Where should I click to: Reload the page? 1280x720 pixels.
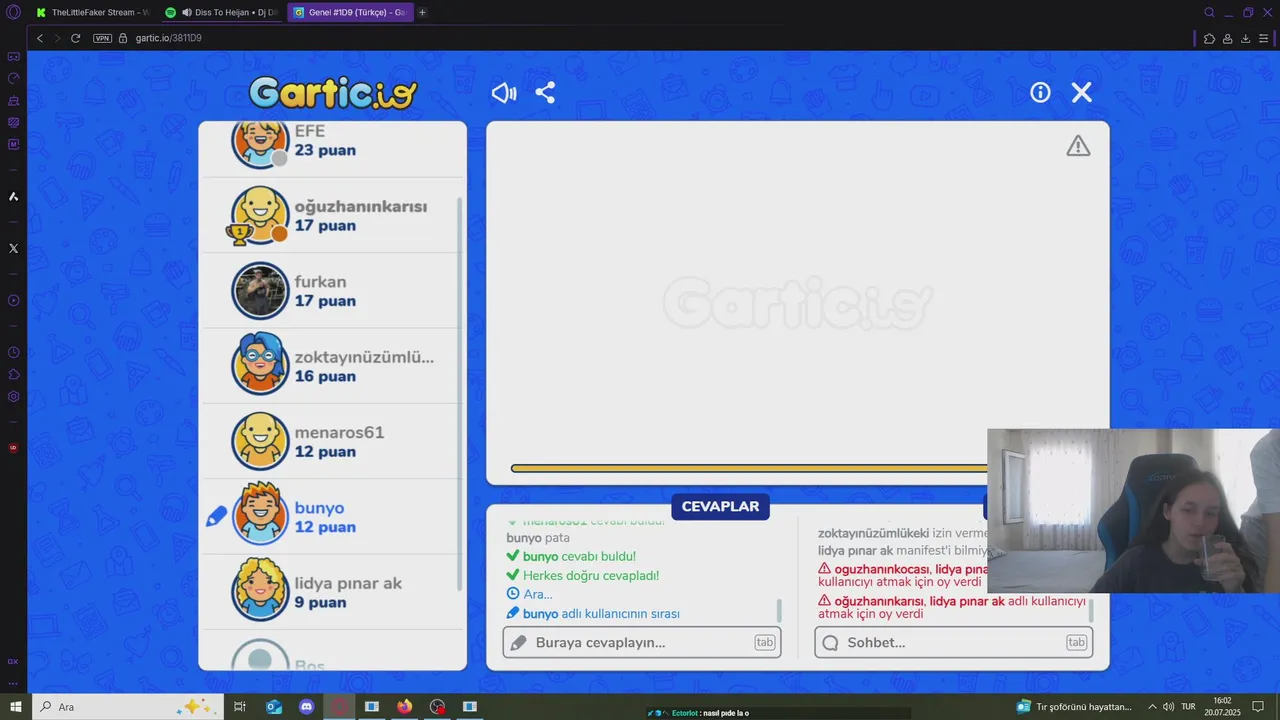pyautogui.click(x=75, y=38)
